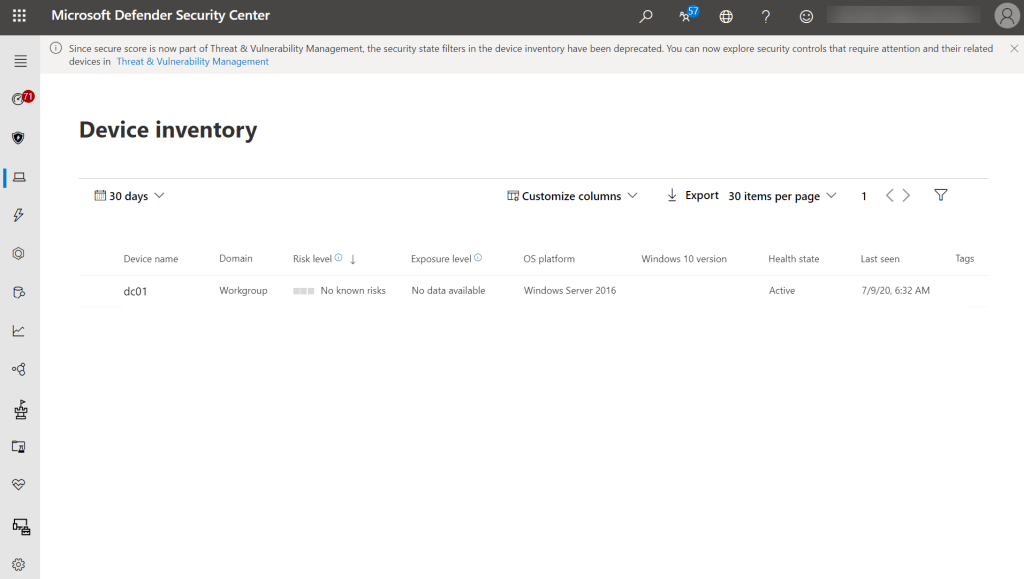1024x579 pixels.
Task: Open the dashboard icon with red badge
Action: [19, 99]
